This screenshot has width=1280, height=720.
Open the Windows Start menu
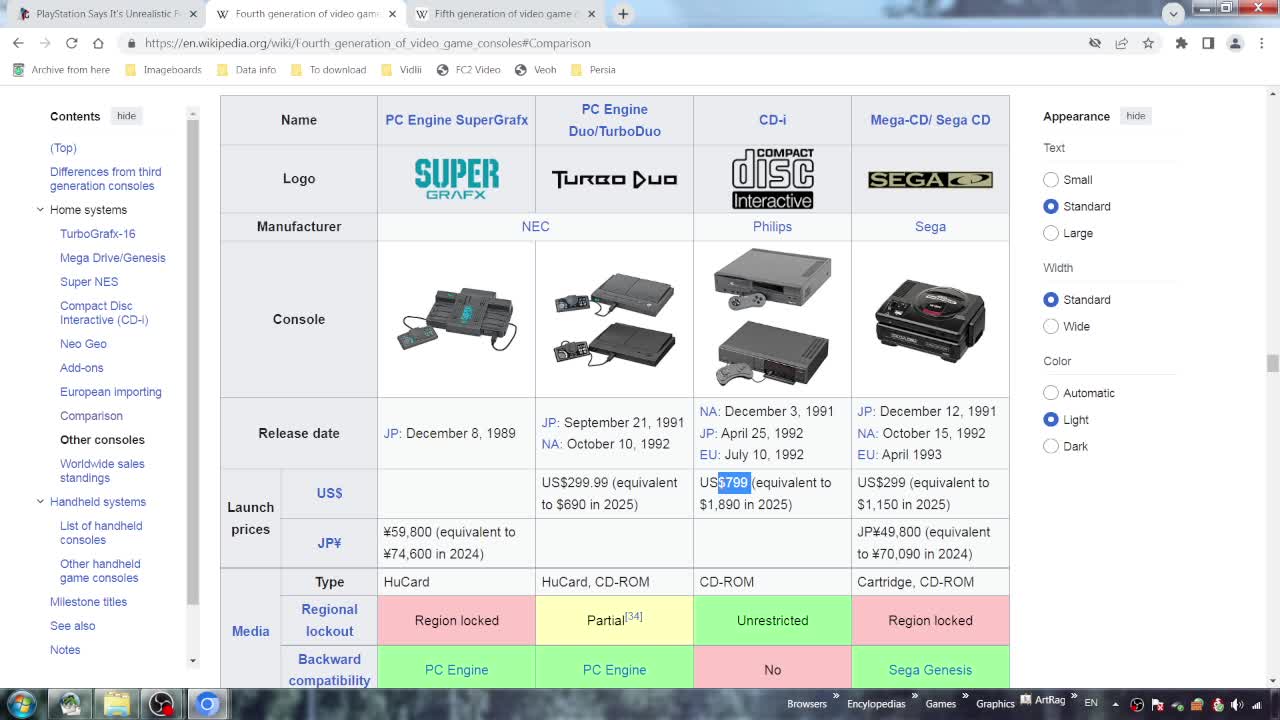pos(21,704)
